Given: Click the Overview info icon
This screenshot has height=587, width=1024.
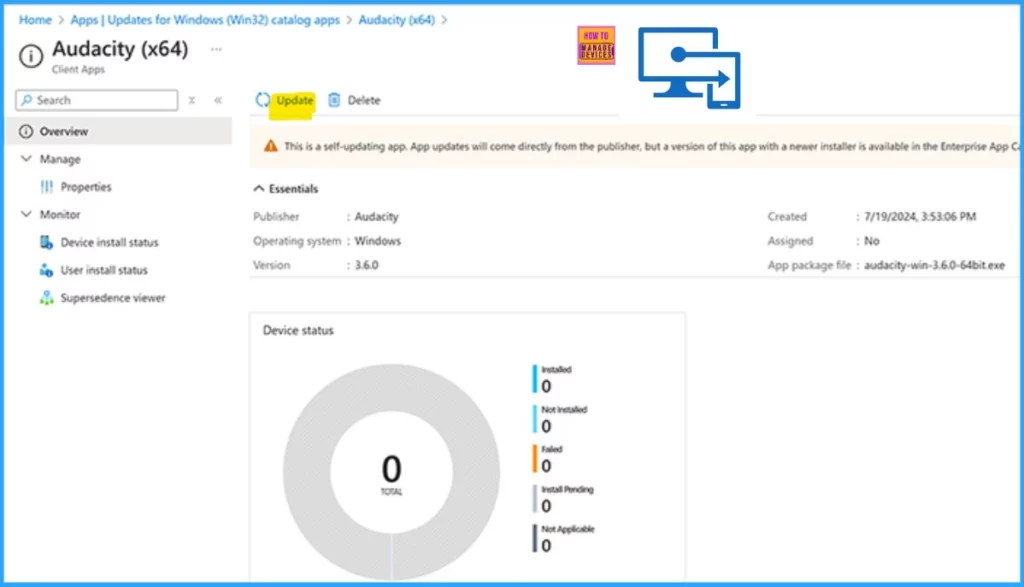Looking at the screenshot, I should (25, 131).
